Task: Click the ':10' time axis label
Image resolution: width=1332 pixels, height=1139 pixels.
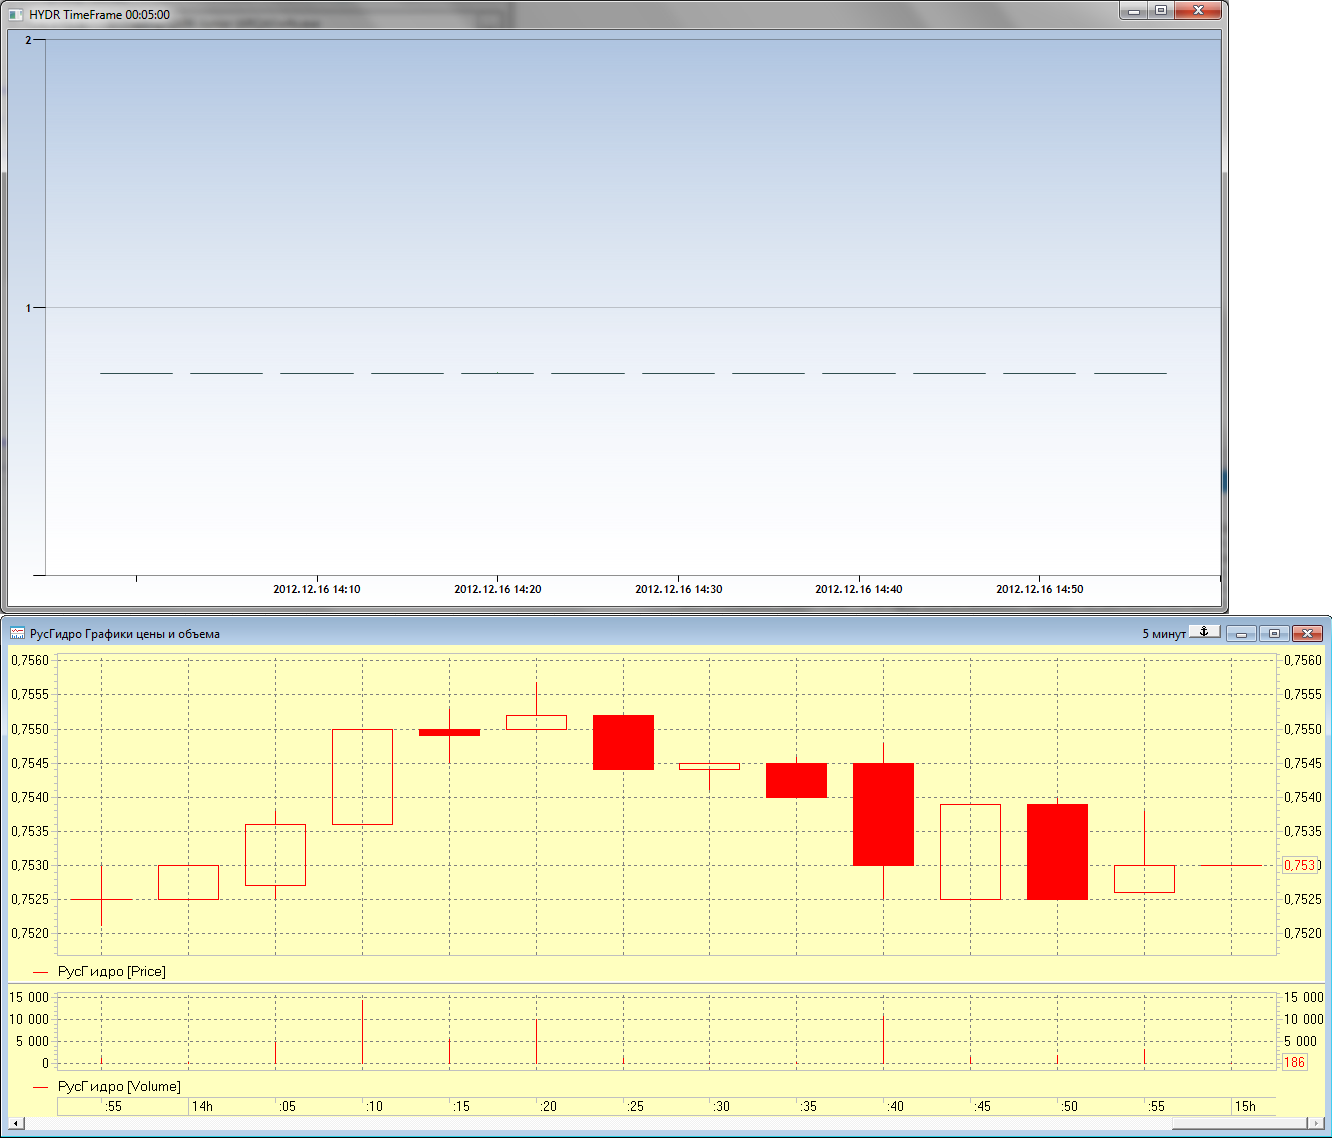Action: (374, 1106)
